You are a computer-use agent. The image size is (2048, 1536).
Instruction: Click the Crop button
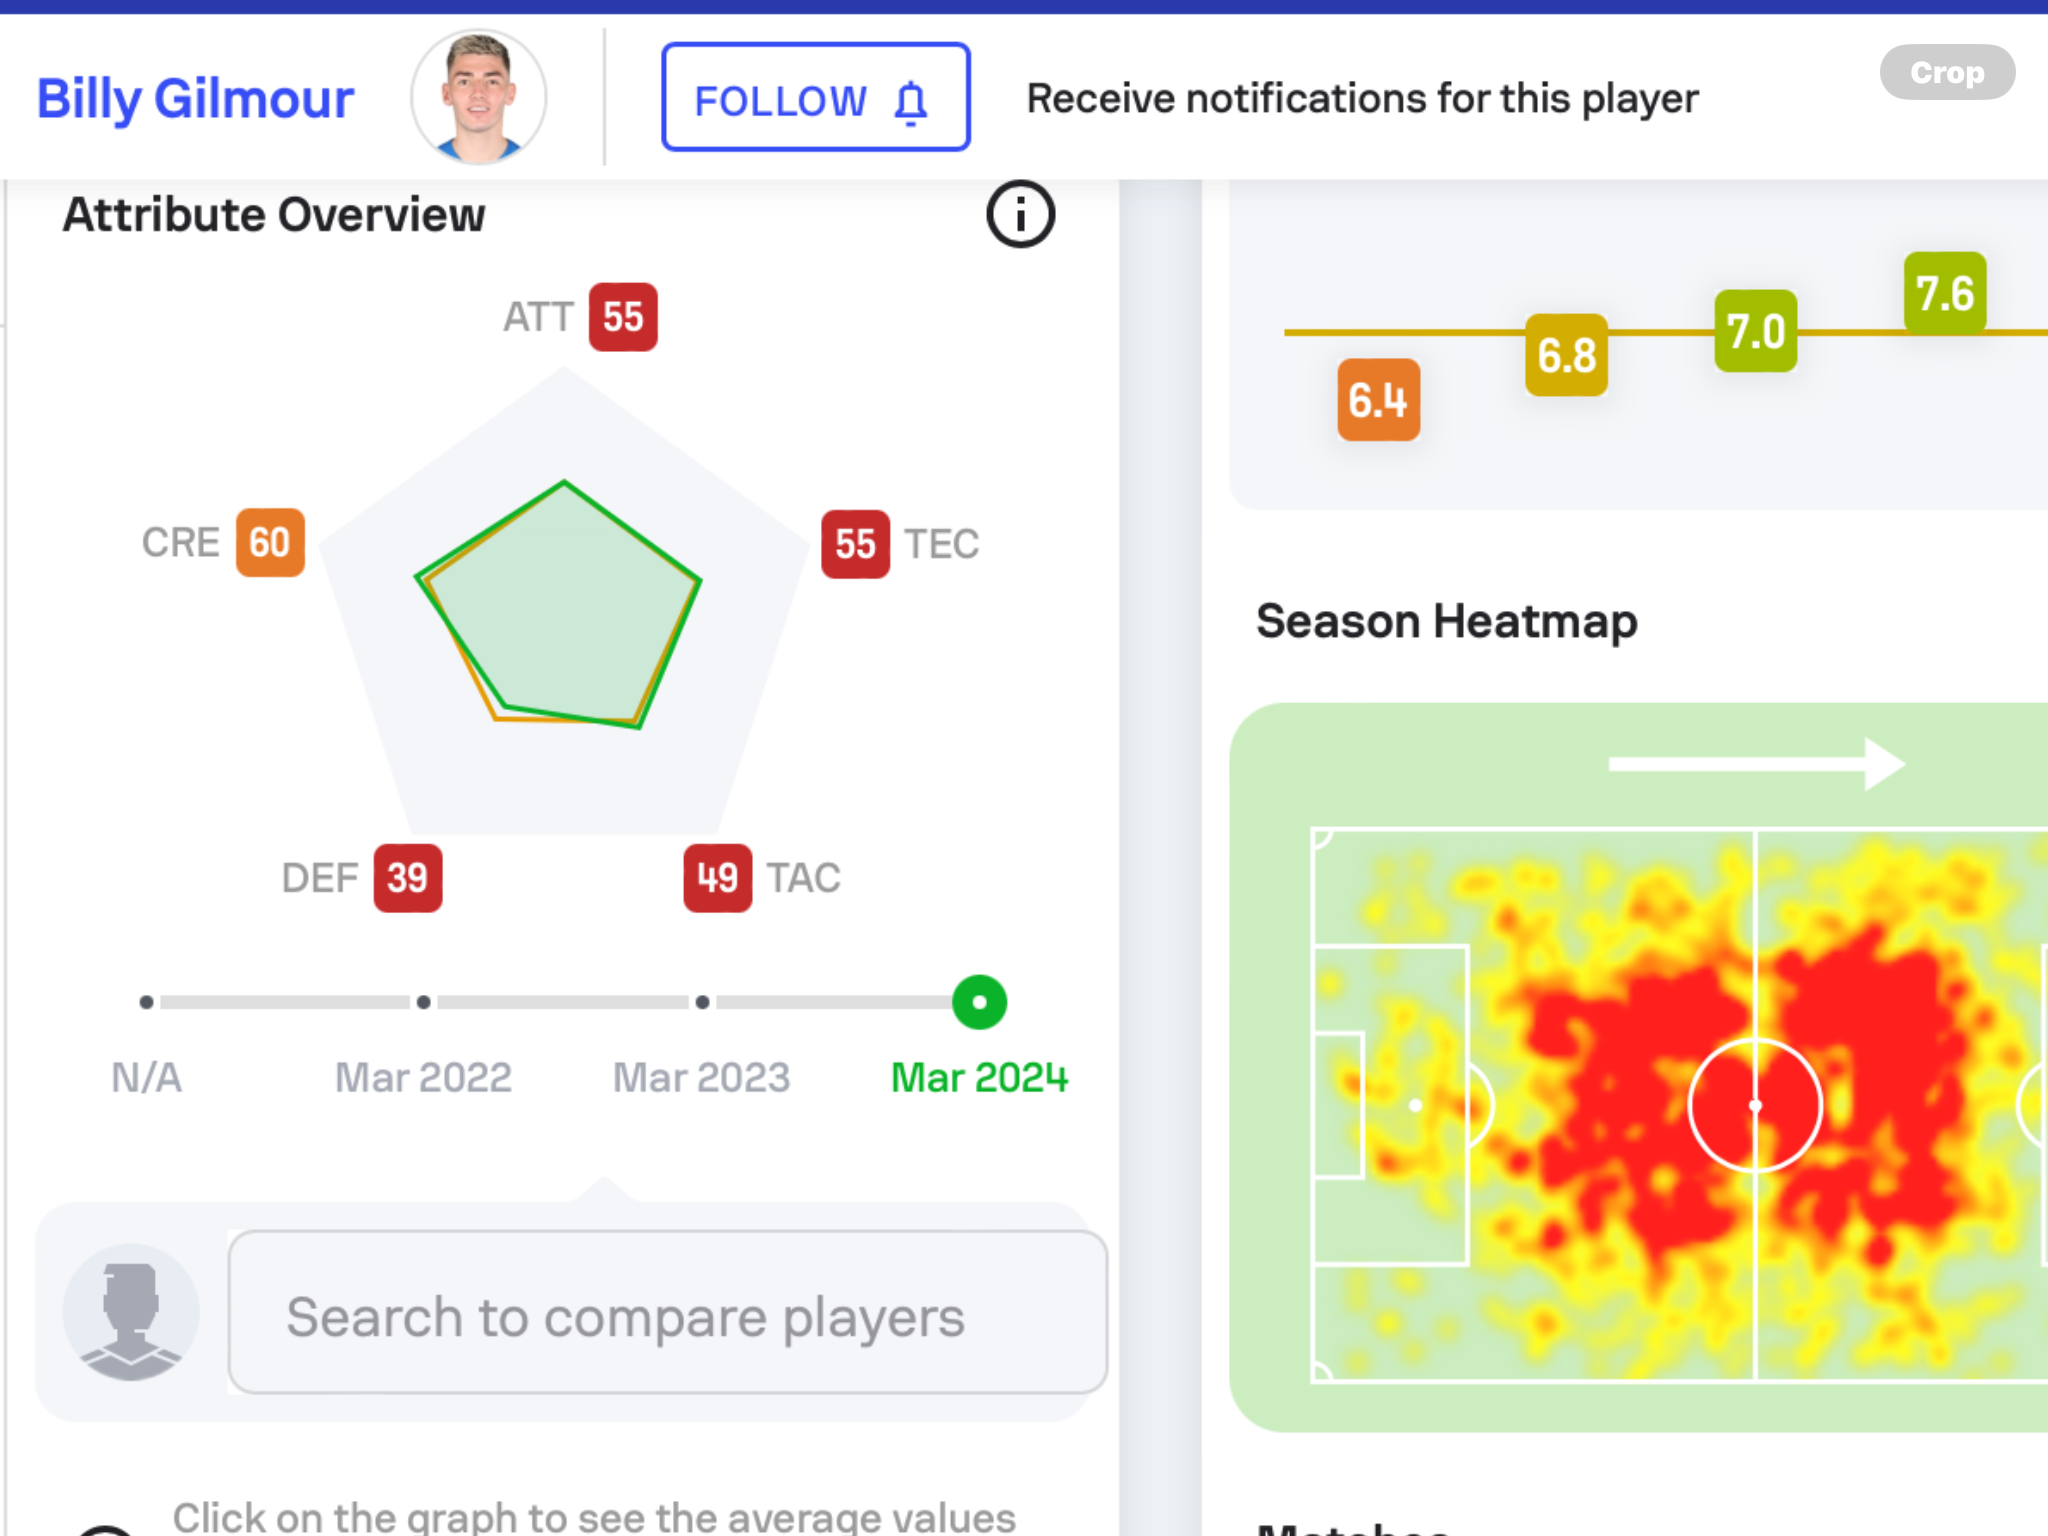pyautogui.click(x=1947, y=72)
